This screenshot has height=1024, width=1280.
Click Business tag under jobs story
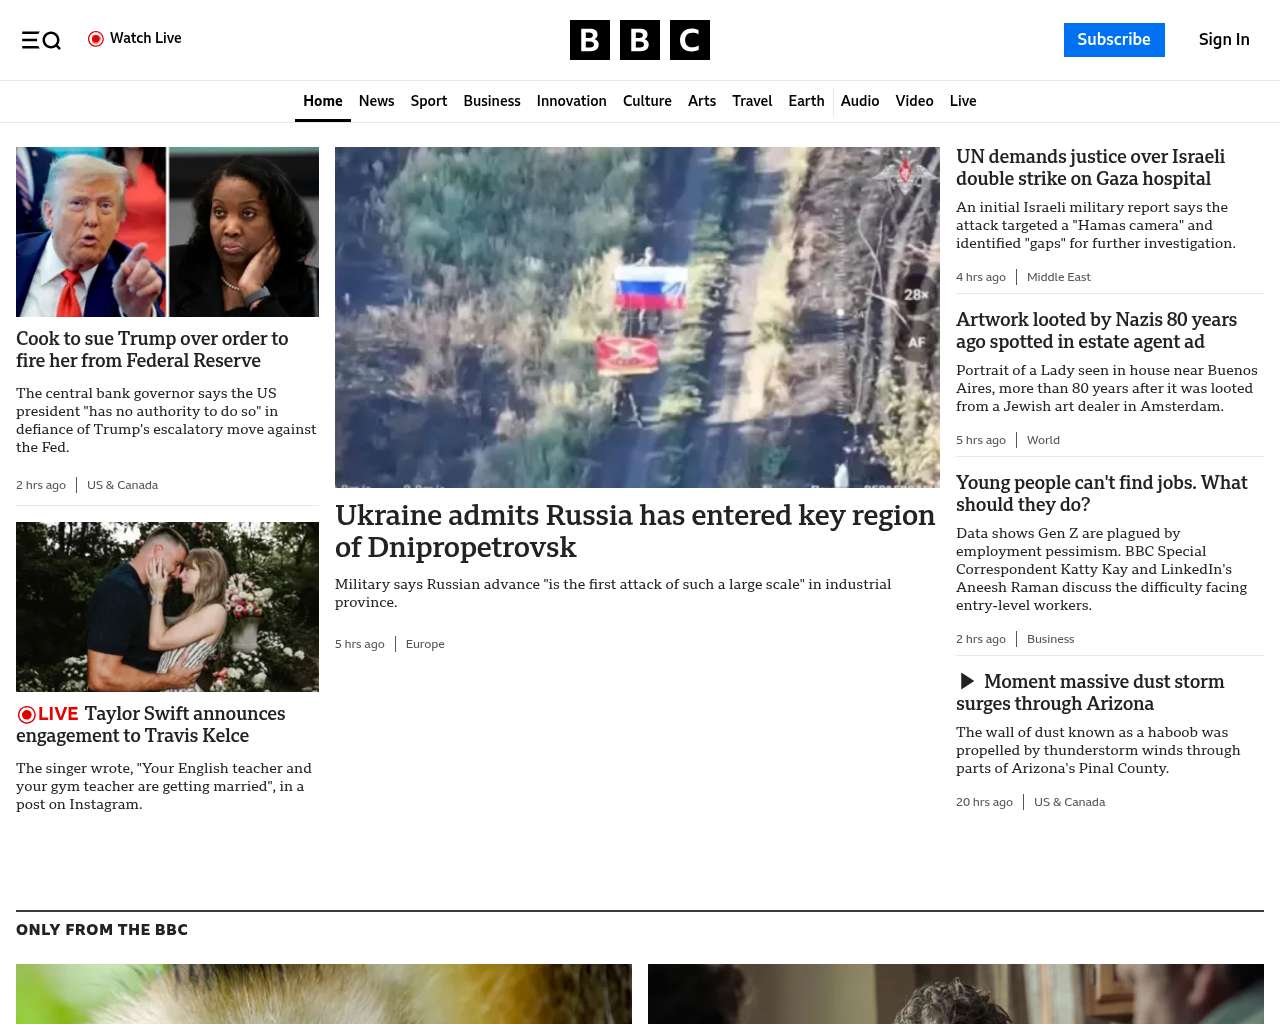tap(1050, 639)
